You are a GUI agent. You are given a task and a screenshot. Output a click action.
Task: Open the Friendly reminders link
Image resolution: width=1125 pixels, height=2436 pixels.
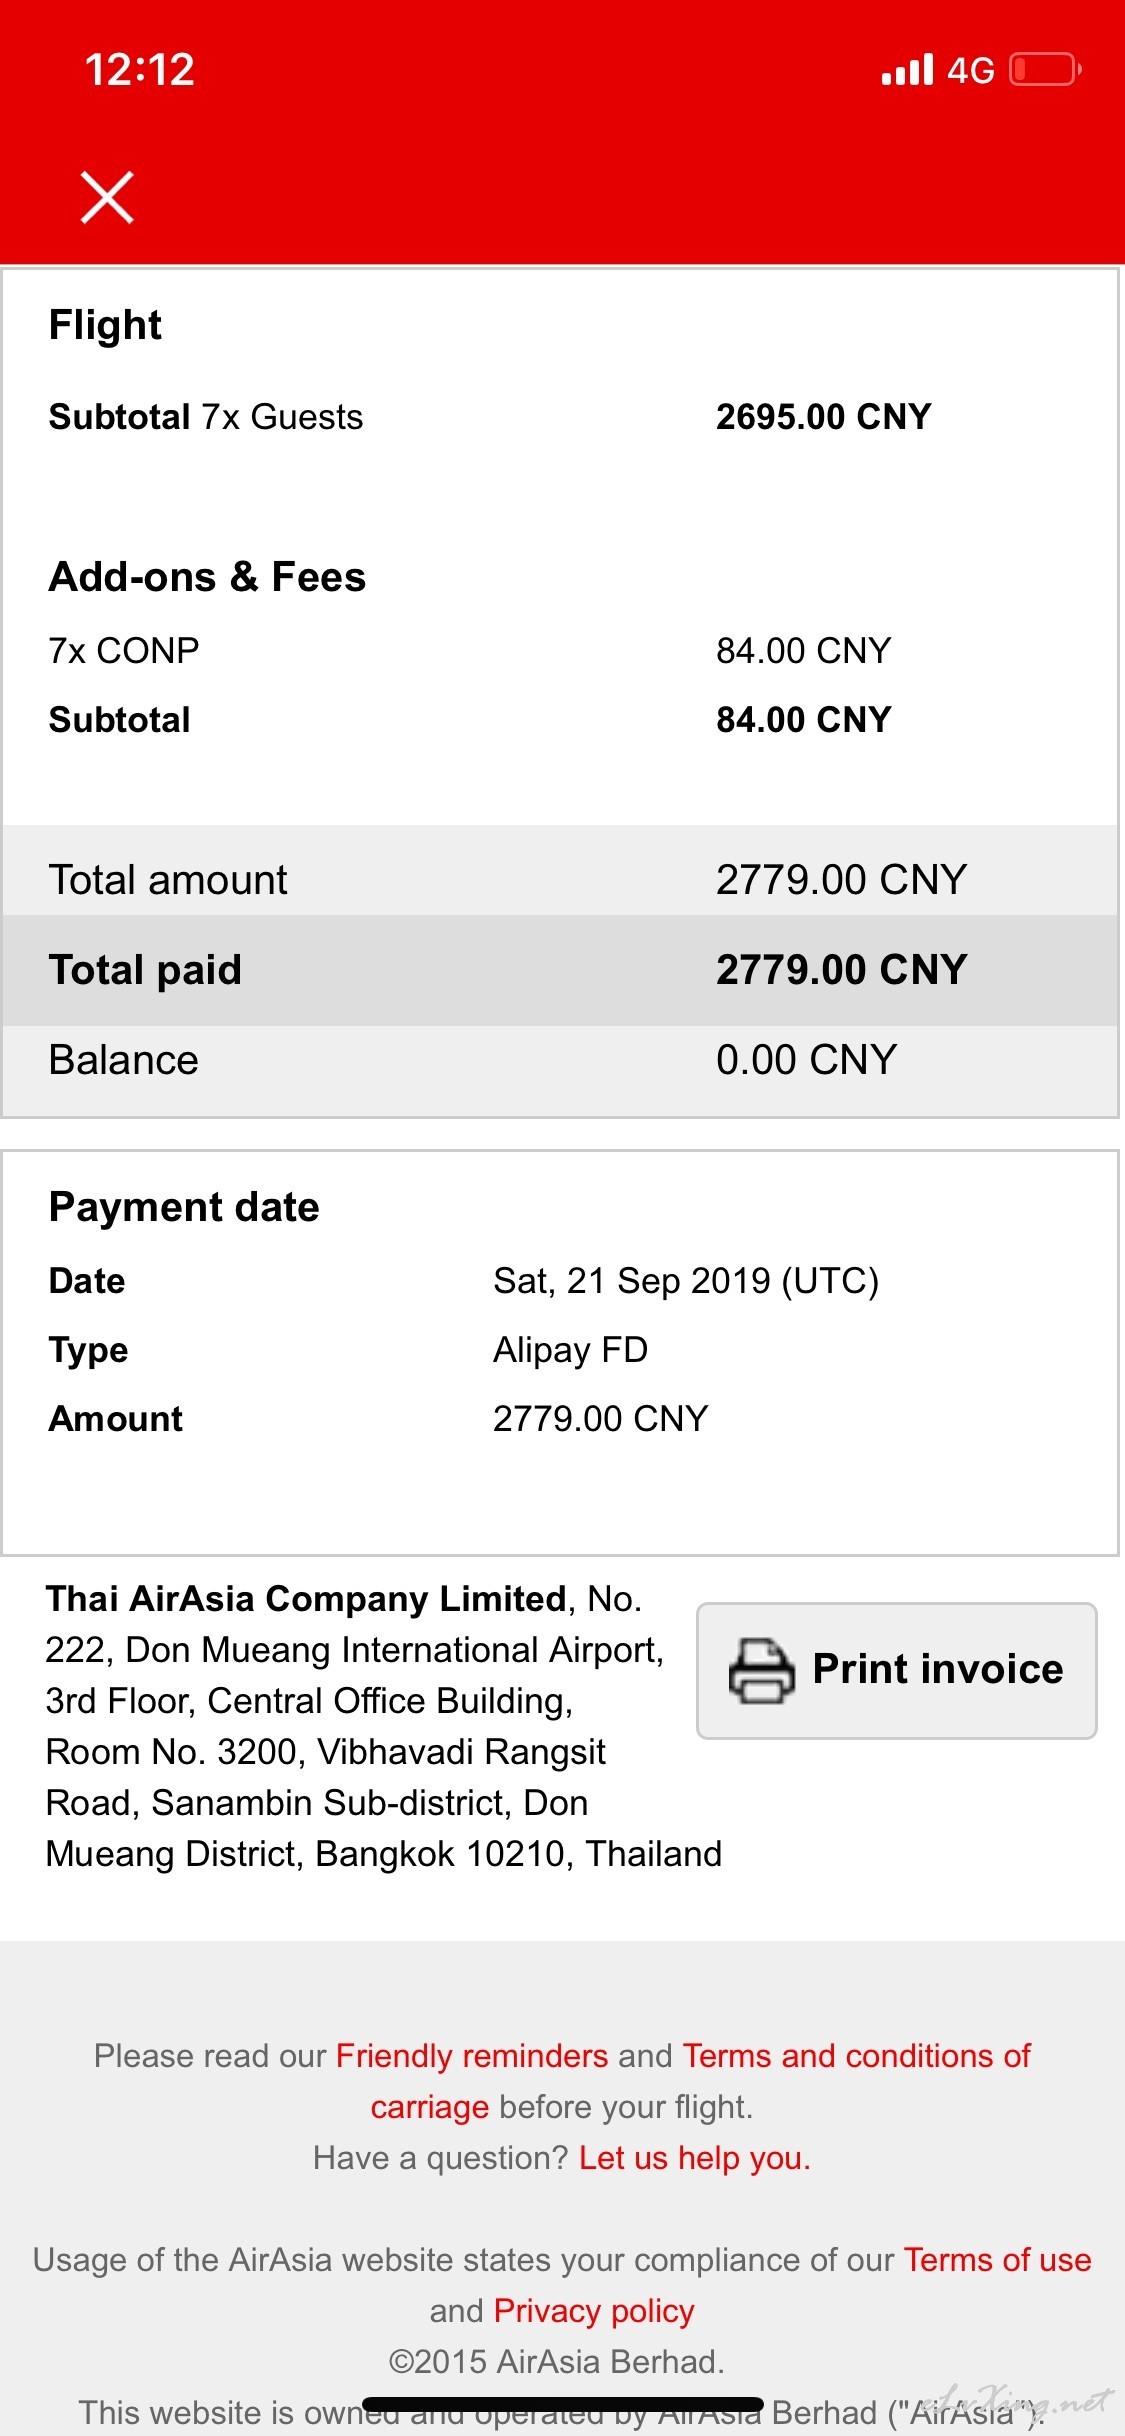(x=472, y=2056)
